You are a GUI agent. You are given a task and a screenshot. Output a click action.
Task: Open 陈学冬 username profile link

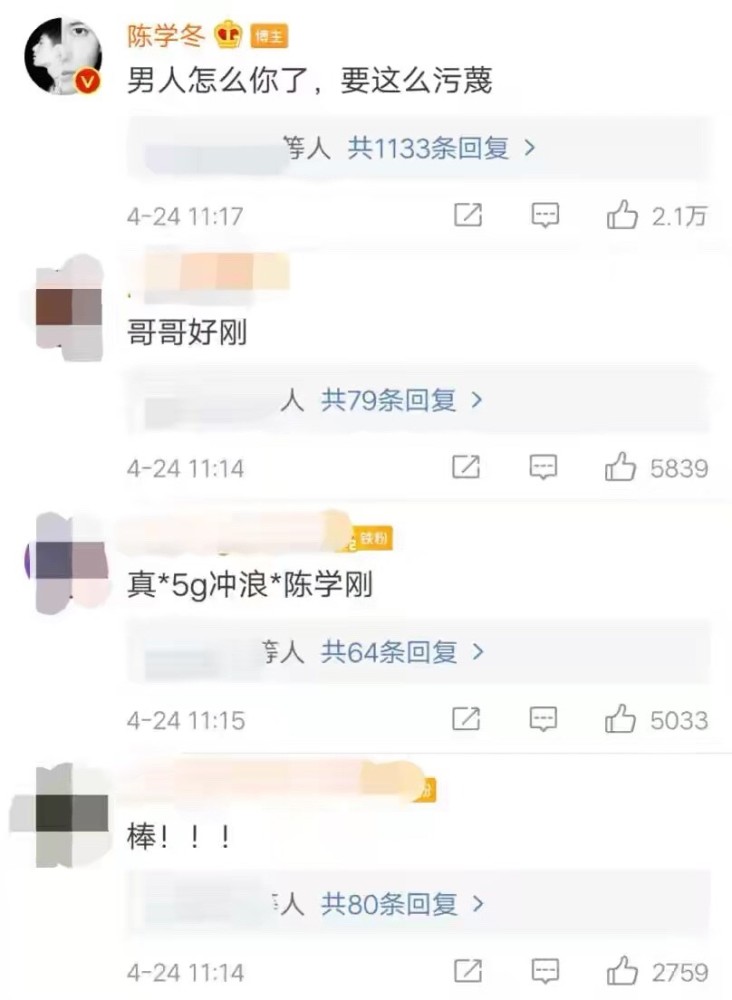(166, 35)
